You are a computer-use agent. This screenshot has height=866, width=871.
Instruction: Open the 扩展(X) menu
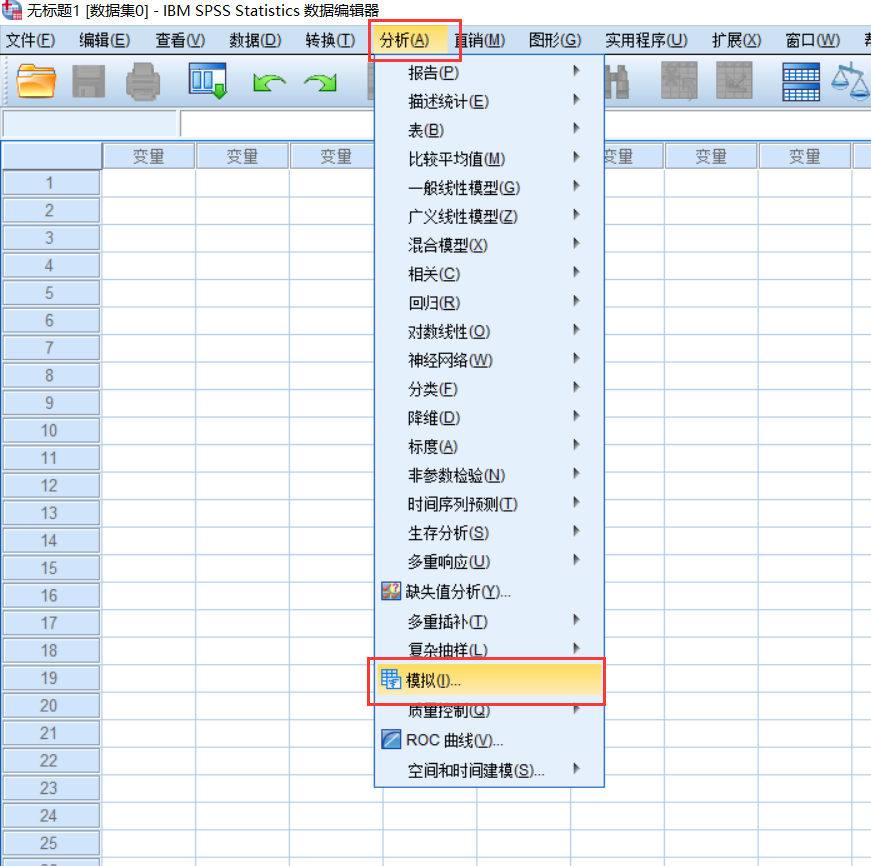coord(737,41)
